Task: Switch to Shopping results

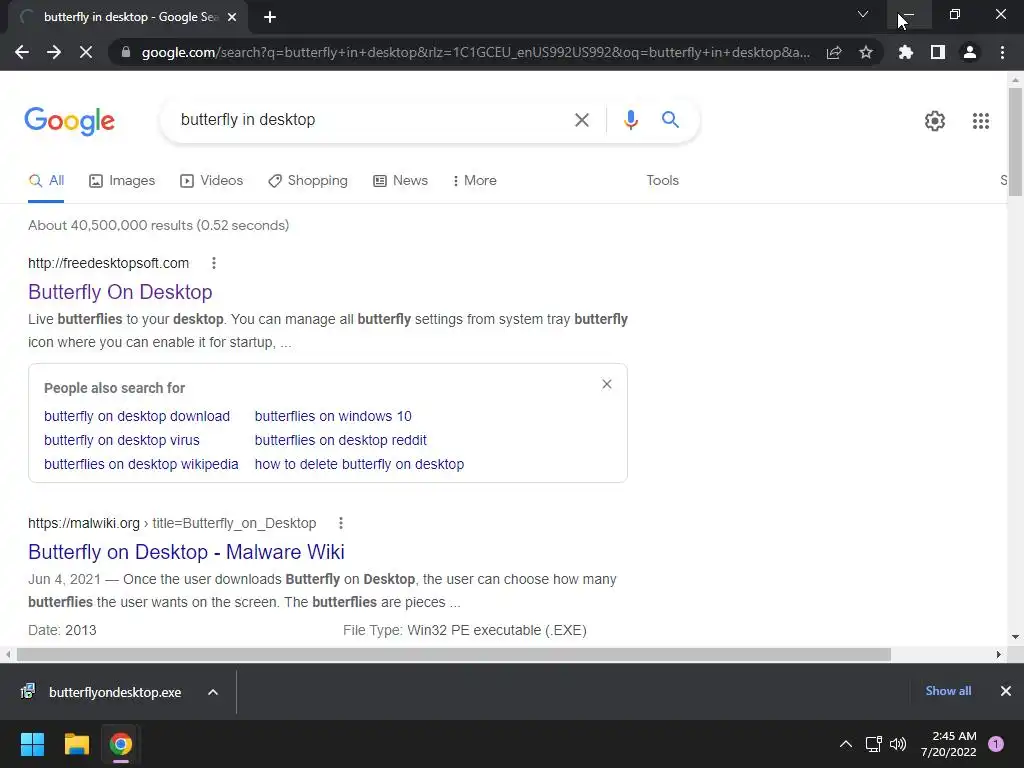Action: click(308, 181)
